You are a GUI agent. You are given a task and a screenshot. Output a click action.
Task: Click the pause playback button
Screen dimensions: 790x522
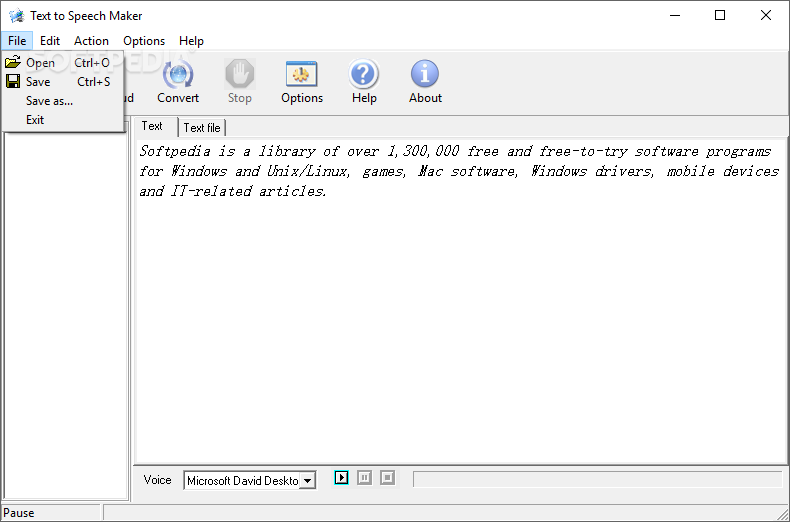(x=364, y=477)
